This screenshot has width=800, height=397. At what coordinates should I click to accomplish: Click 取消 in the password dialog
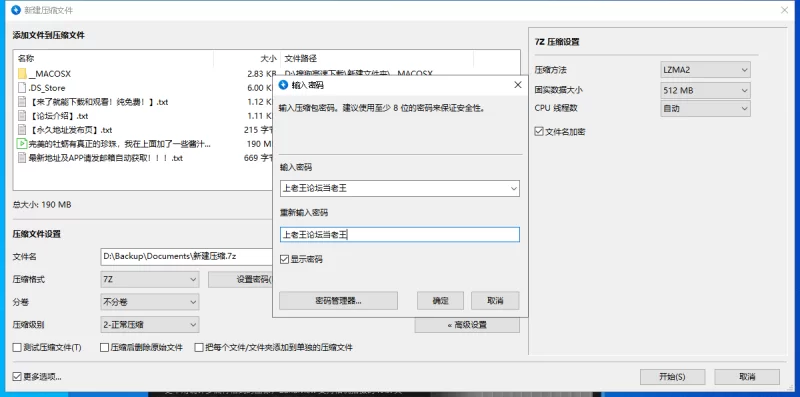[495, 301]
